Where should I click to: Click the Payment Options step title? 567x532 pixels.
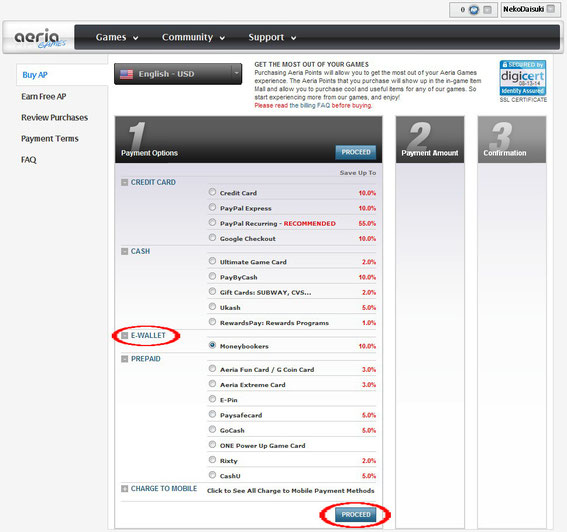(x=149, y=153)
